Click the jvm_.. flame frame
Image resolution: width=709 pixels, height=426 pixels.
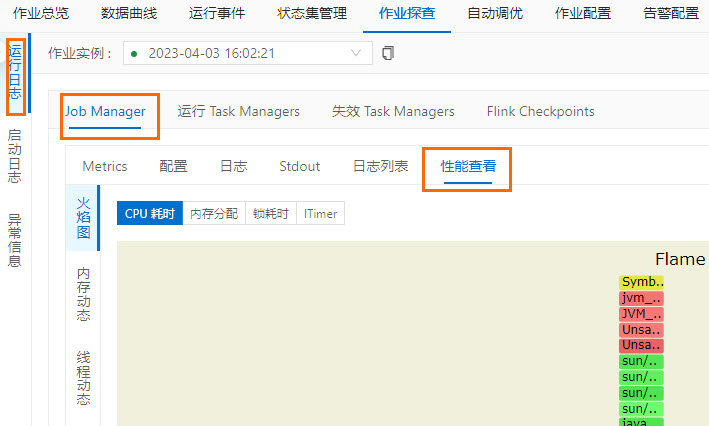tap(641, 298)
